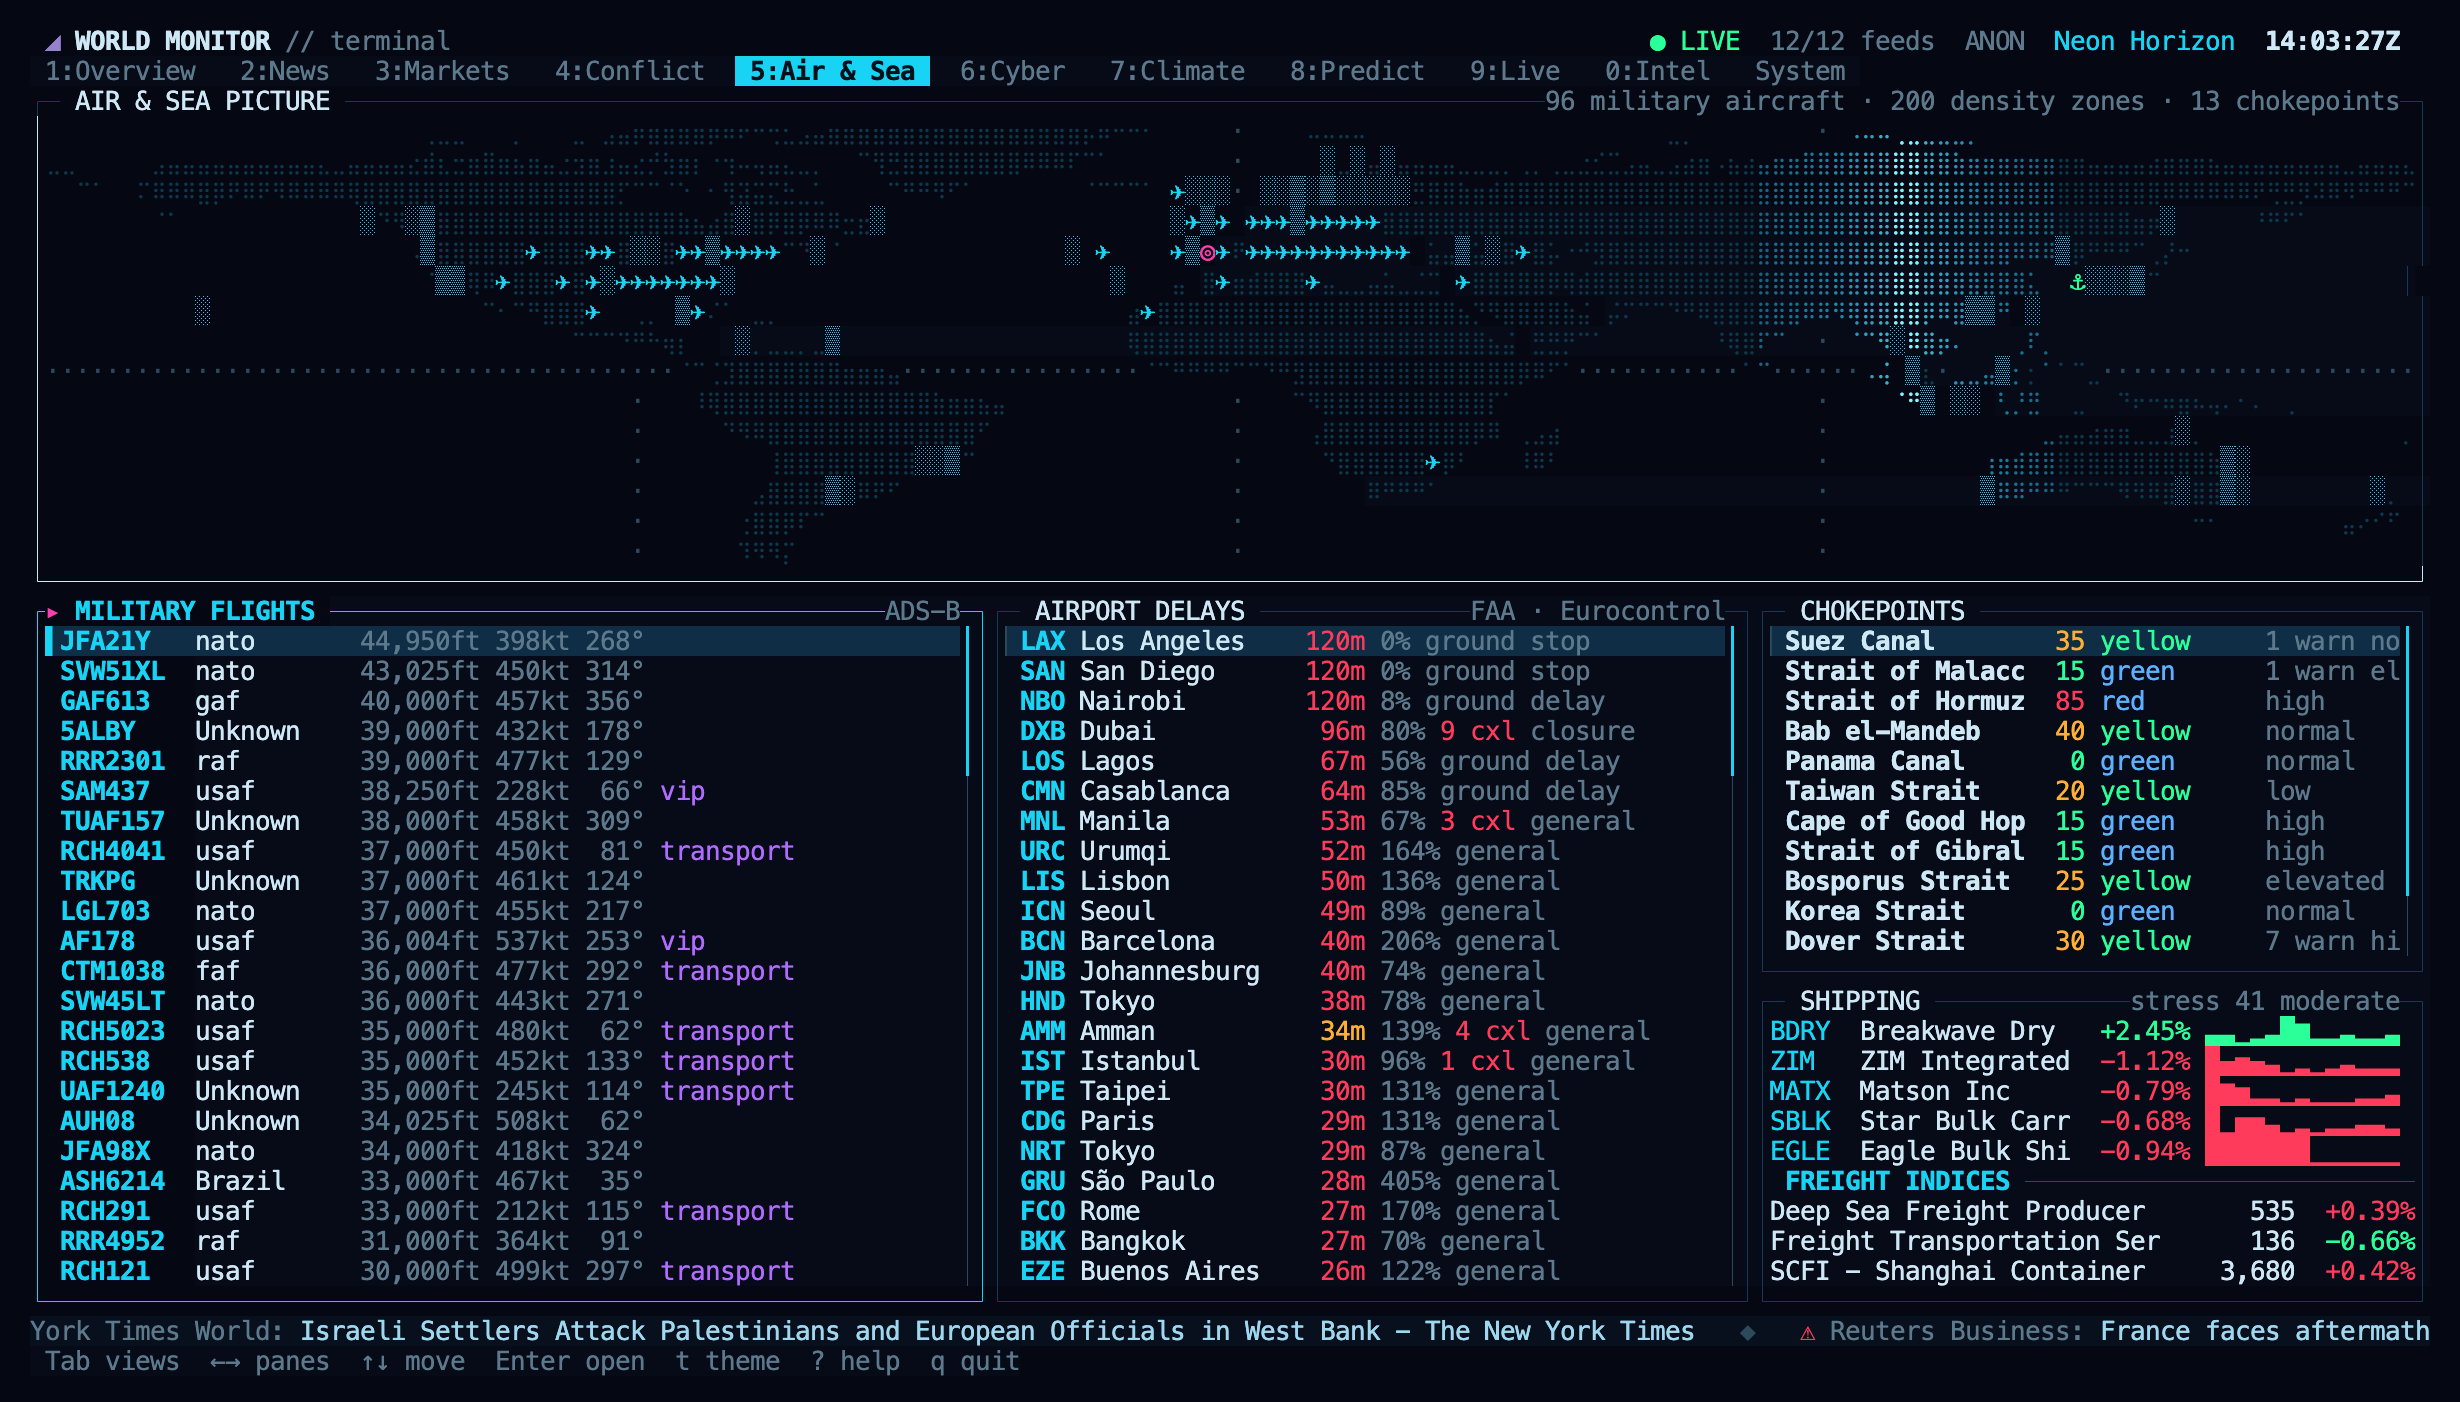Image resolution: width=2460 pixels, height=1402 pixels.
Task: Select the ZIM Integrated shipping row
Action: coord(2085,1061)
